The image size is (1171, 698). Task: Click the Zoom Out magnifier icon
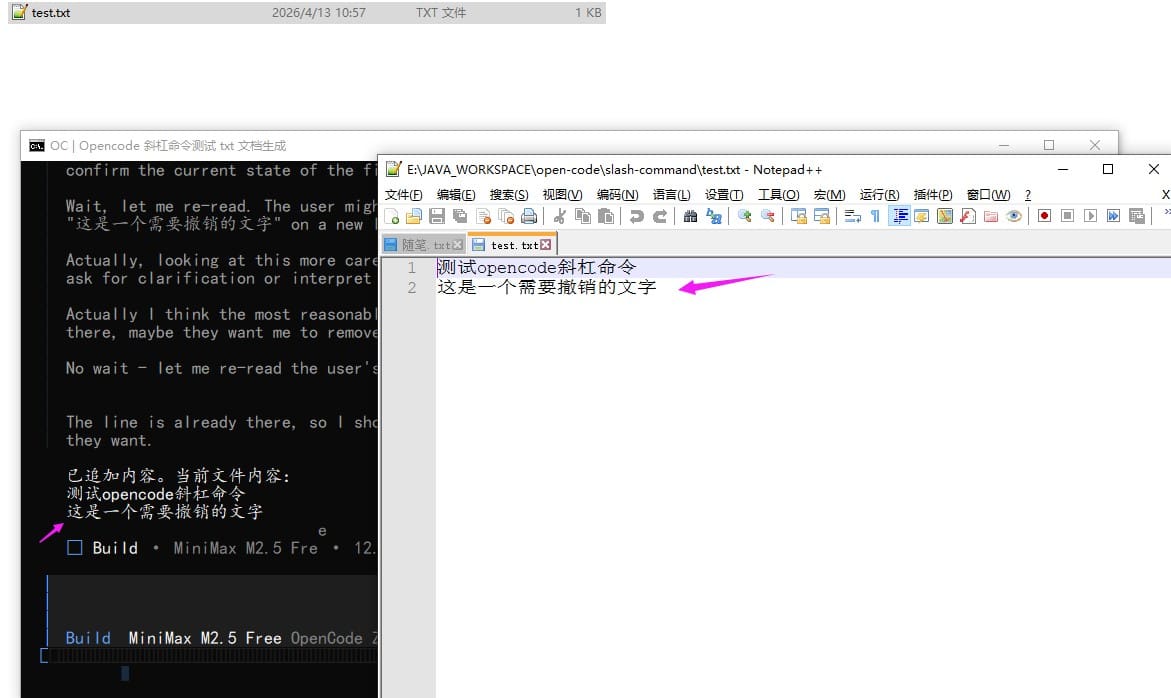tap(767, 216)
